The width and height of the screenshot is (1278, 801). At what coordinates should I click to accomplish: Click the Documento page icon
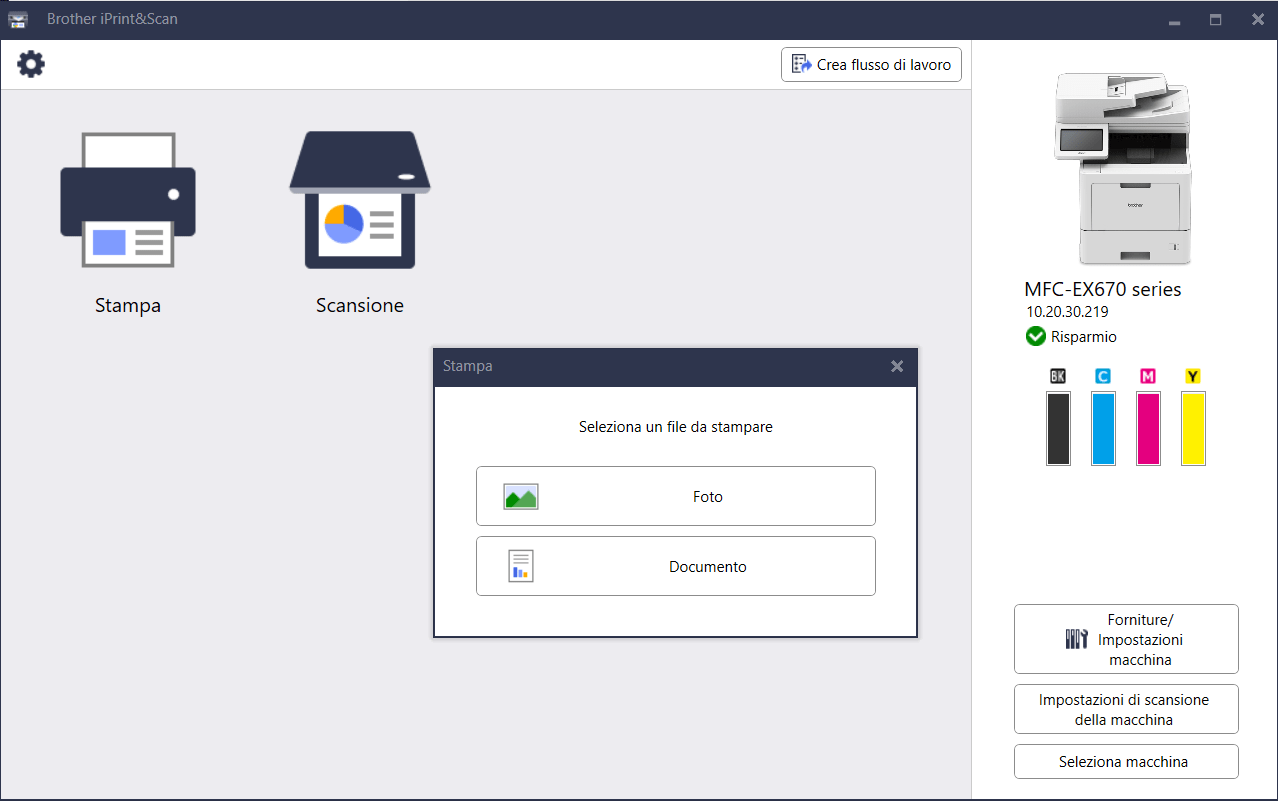click(x=521, y=566)
